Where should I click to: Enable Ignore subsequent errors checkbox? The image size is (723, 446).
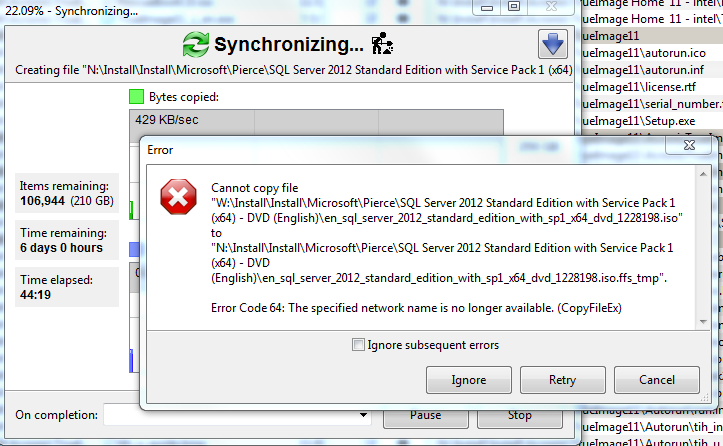pos(359,345)
